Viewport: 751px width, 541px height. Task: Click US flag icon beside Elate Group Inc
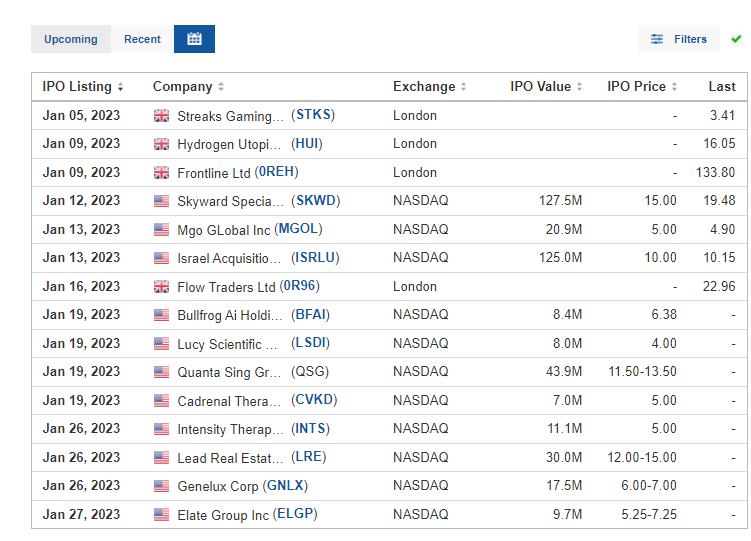(161, 515)
